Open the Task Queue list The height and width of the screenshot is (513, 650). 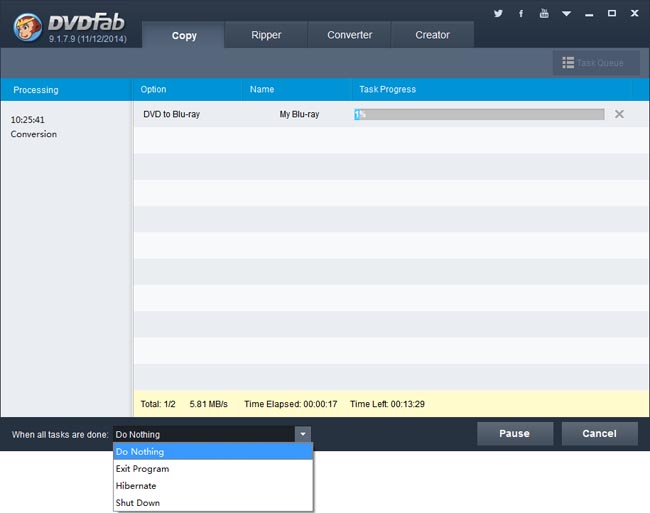tap(596, 63)
